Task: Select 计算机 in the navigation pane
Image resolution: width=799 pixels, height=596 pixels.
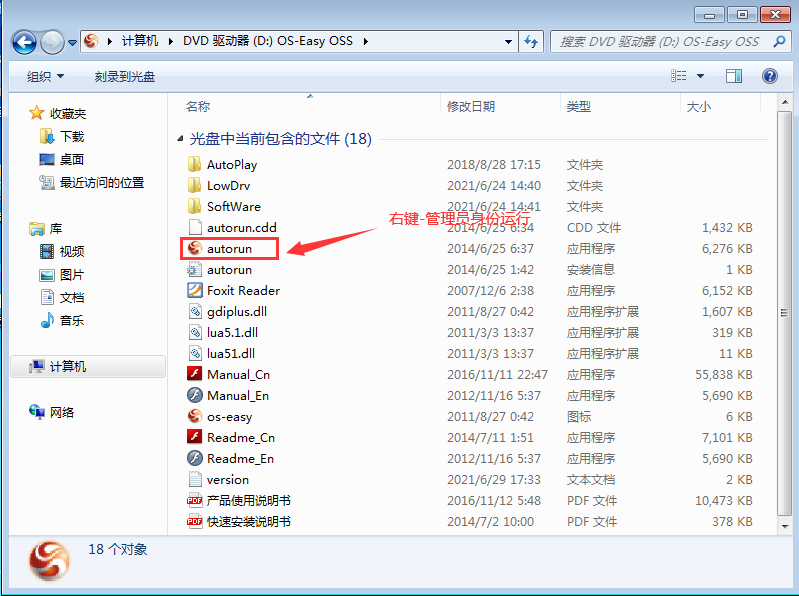Action: click(x=68, y=366)
